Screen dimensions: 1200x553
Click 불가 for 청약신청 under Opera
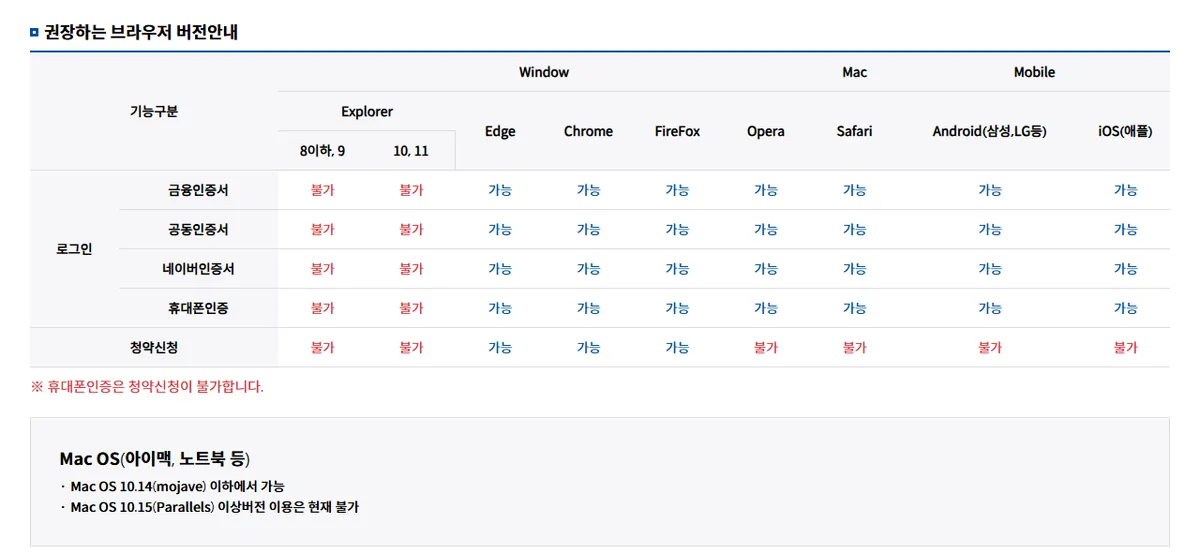point(766,347)
